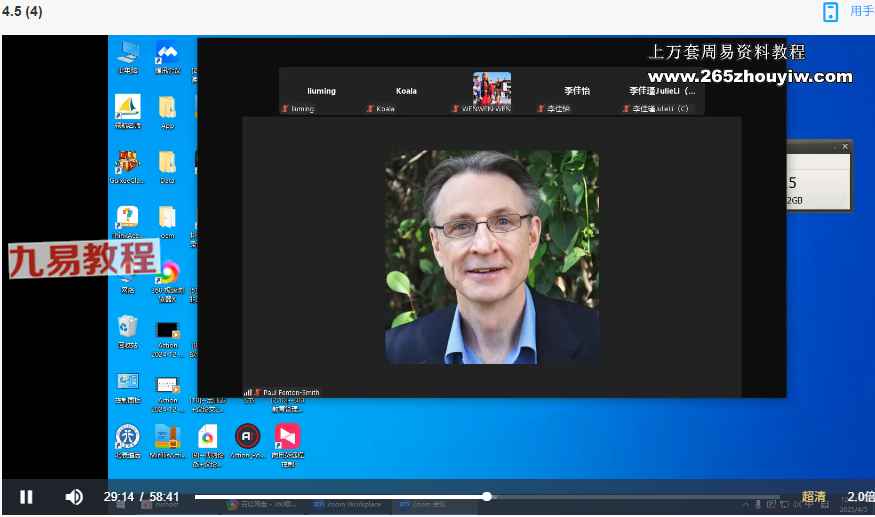This screenshot has width=875, height=517.
Task: Select the liuming participant tile in Zoom
Action: click(x=321, y=91)
